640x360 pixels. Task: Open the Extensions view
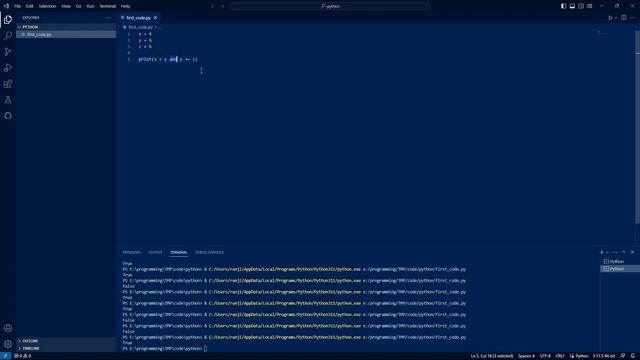8,84
